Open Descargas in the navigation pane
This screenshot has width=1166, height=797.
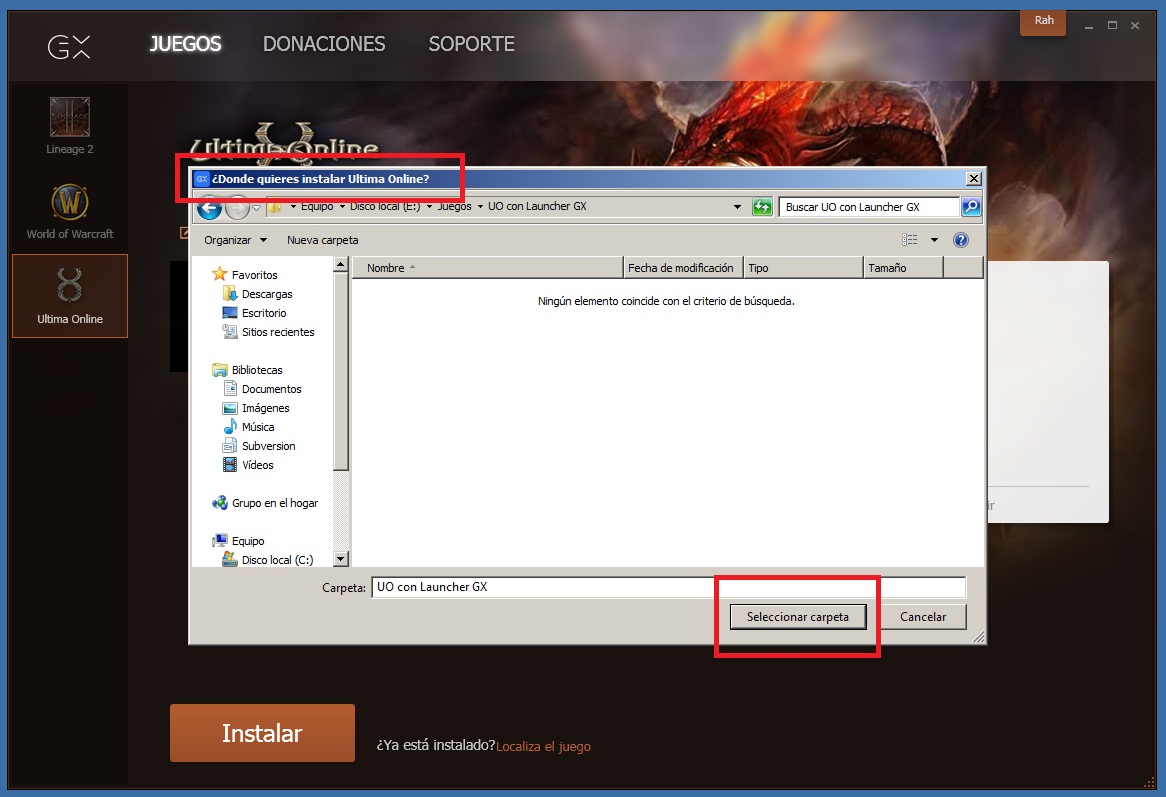[x=267, y=294]
